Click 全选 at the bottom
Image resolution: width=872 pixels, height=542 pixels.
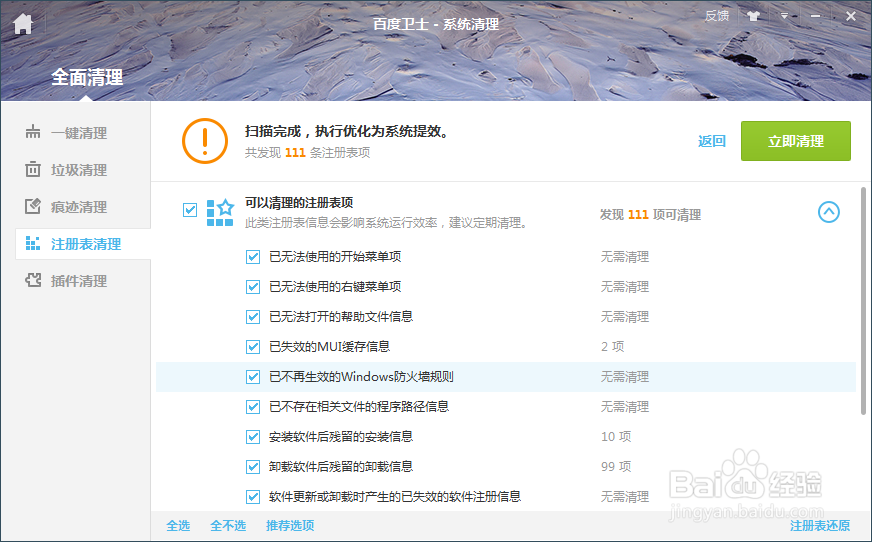click(178, 525)
